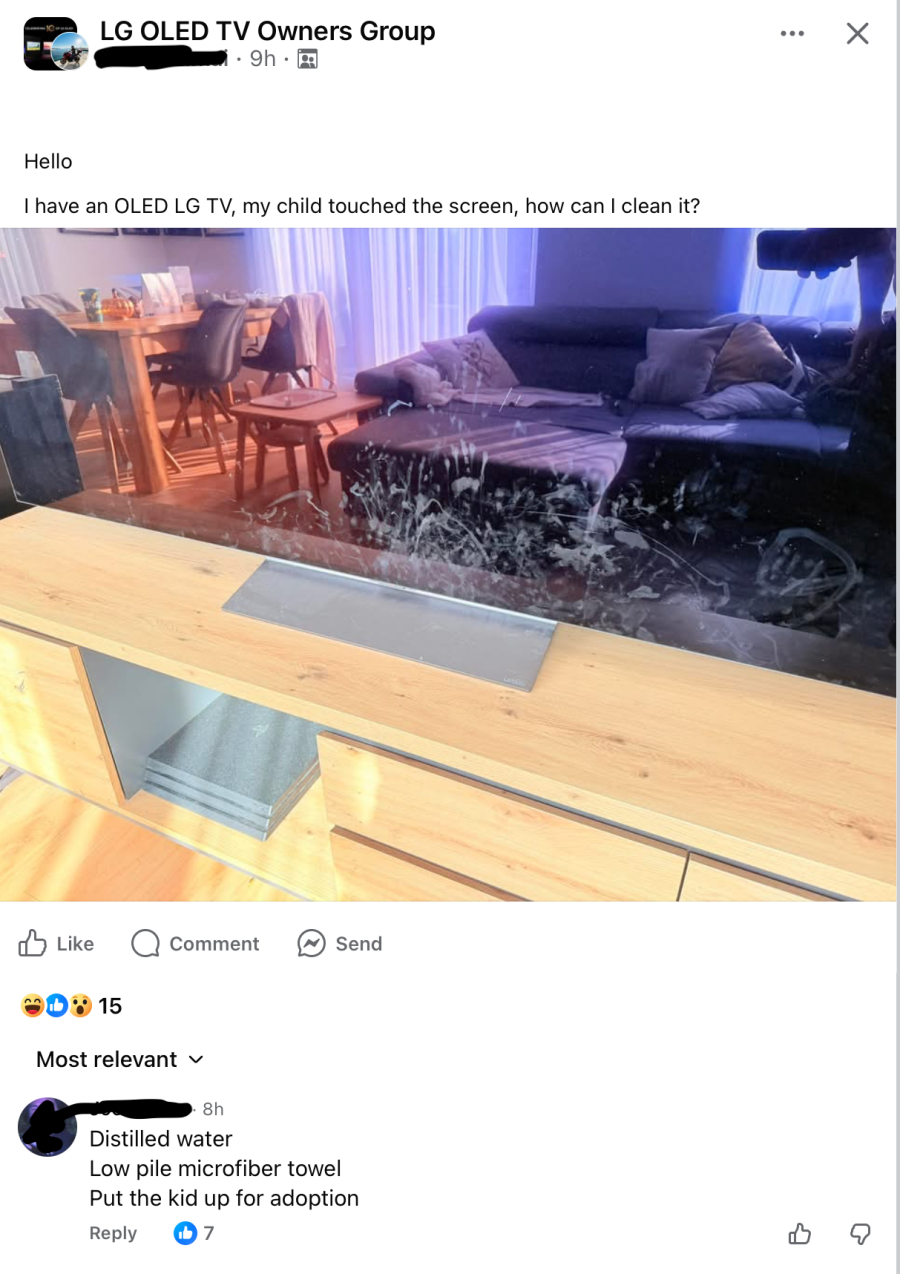Click the Messenger Send icon
This screenshot has width=900, height=1274.
(x=312, y=943)
